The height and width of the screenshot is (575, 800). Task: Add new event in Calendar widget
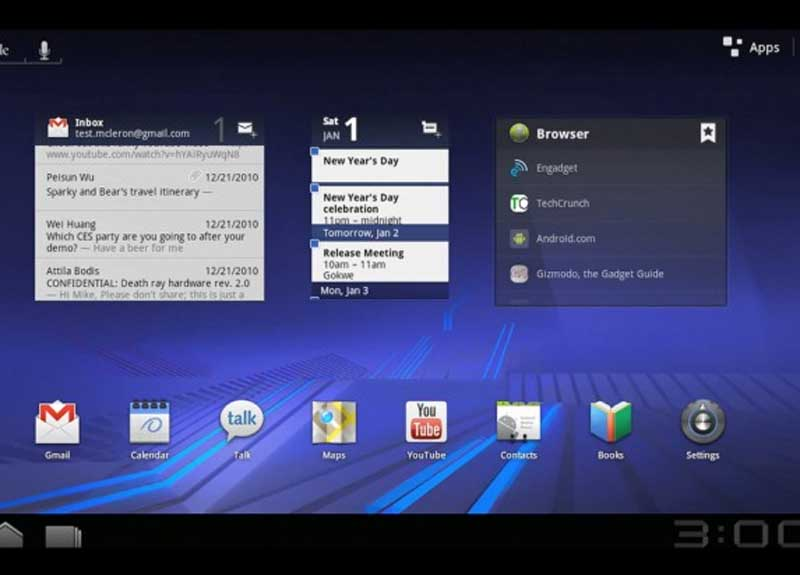click(x=431, y=128)
